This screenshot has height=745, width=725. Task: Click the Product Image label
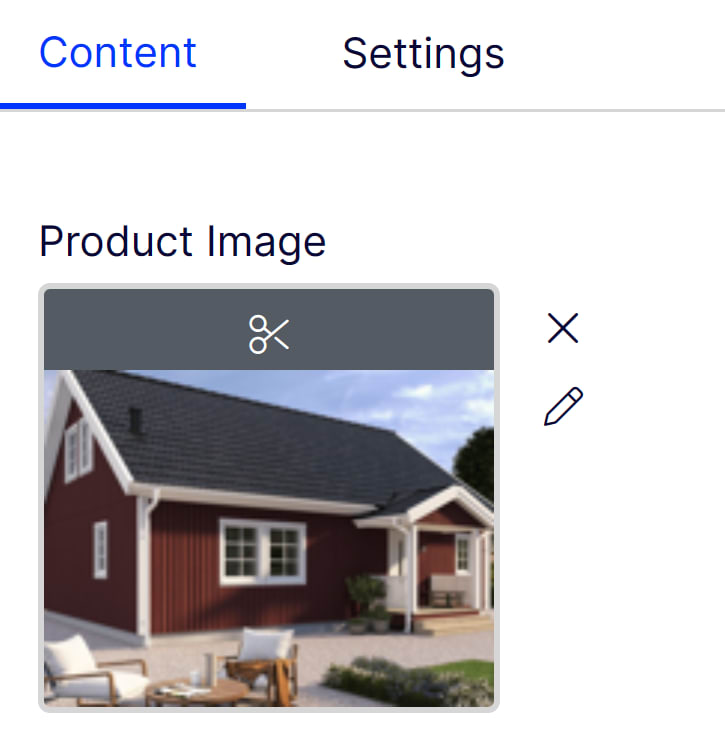[182, 242]
